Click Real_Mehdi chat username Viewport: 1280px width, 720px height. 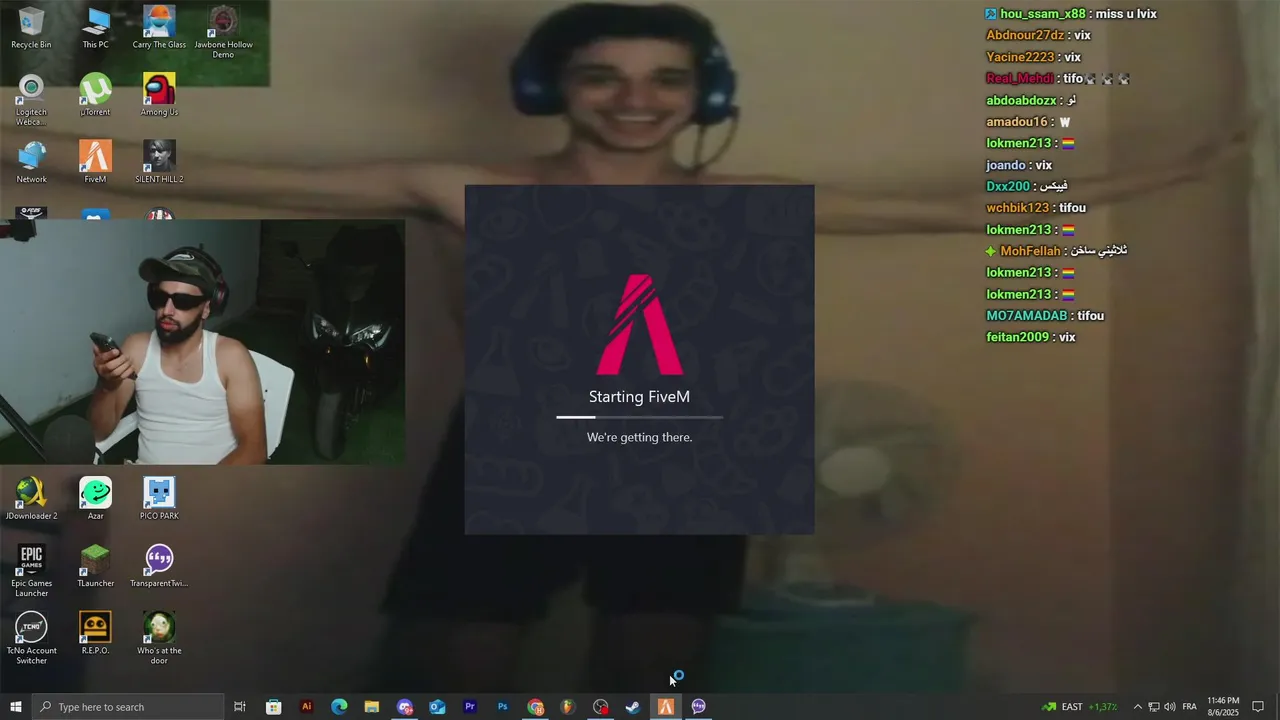click(1020, 78)
